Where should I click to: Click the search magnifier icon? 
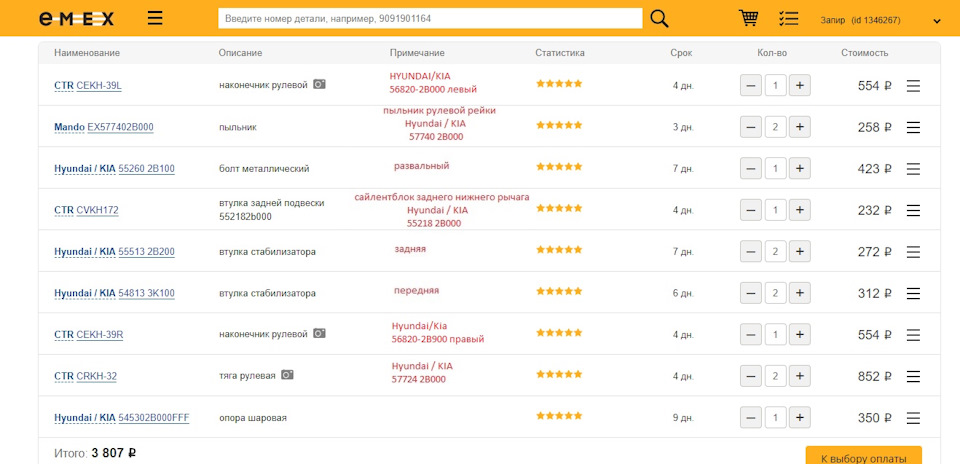[x=659, y=18]
